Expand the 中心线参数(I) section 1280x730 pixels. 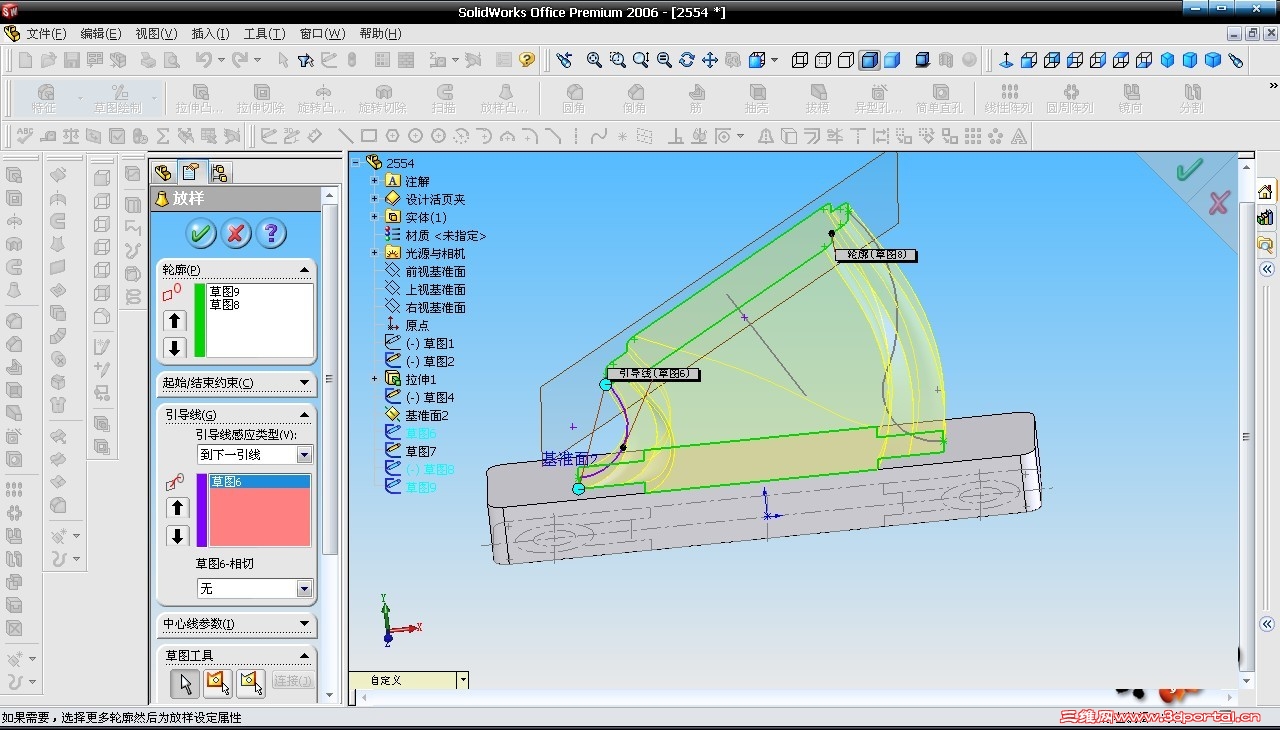[305, 624]
